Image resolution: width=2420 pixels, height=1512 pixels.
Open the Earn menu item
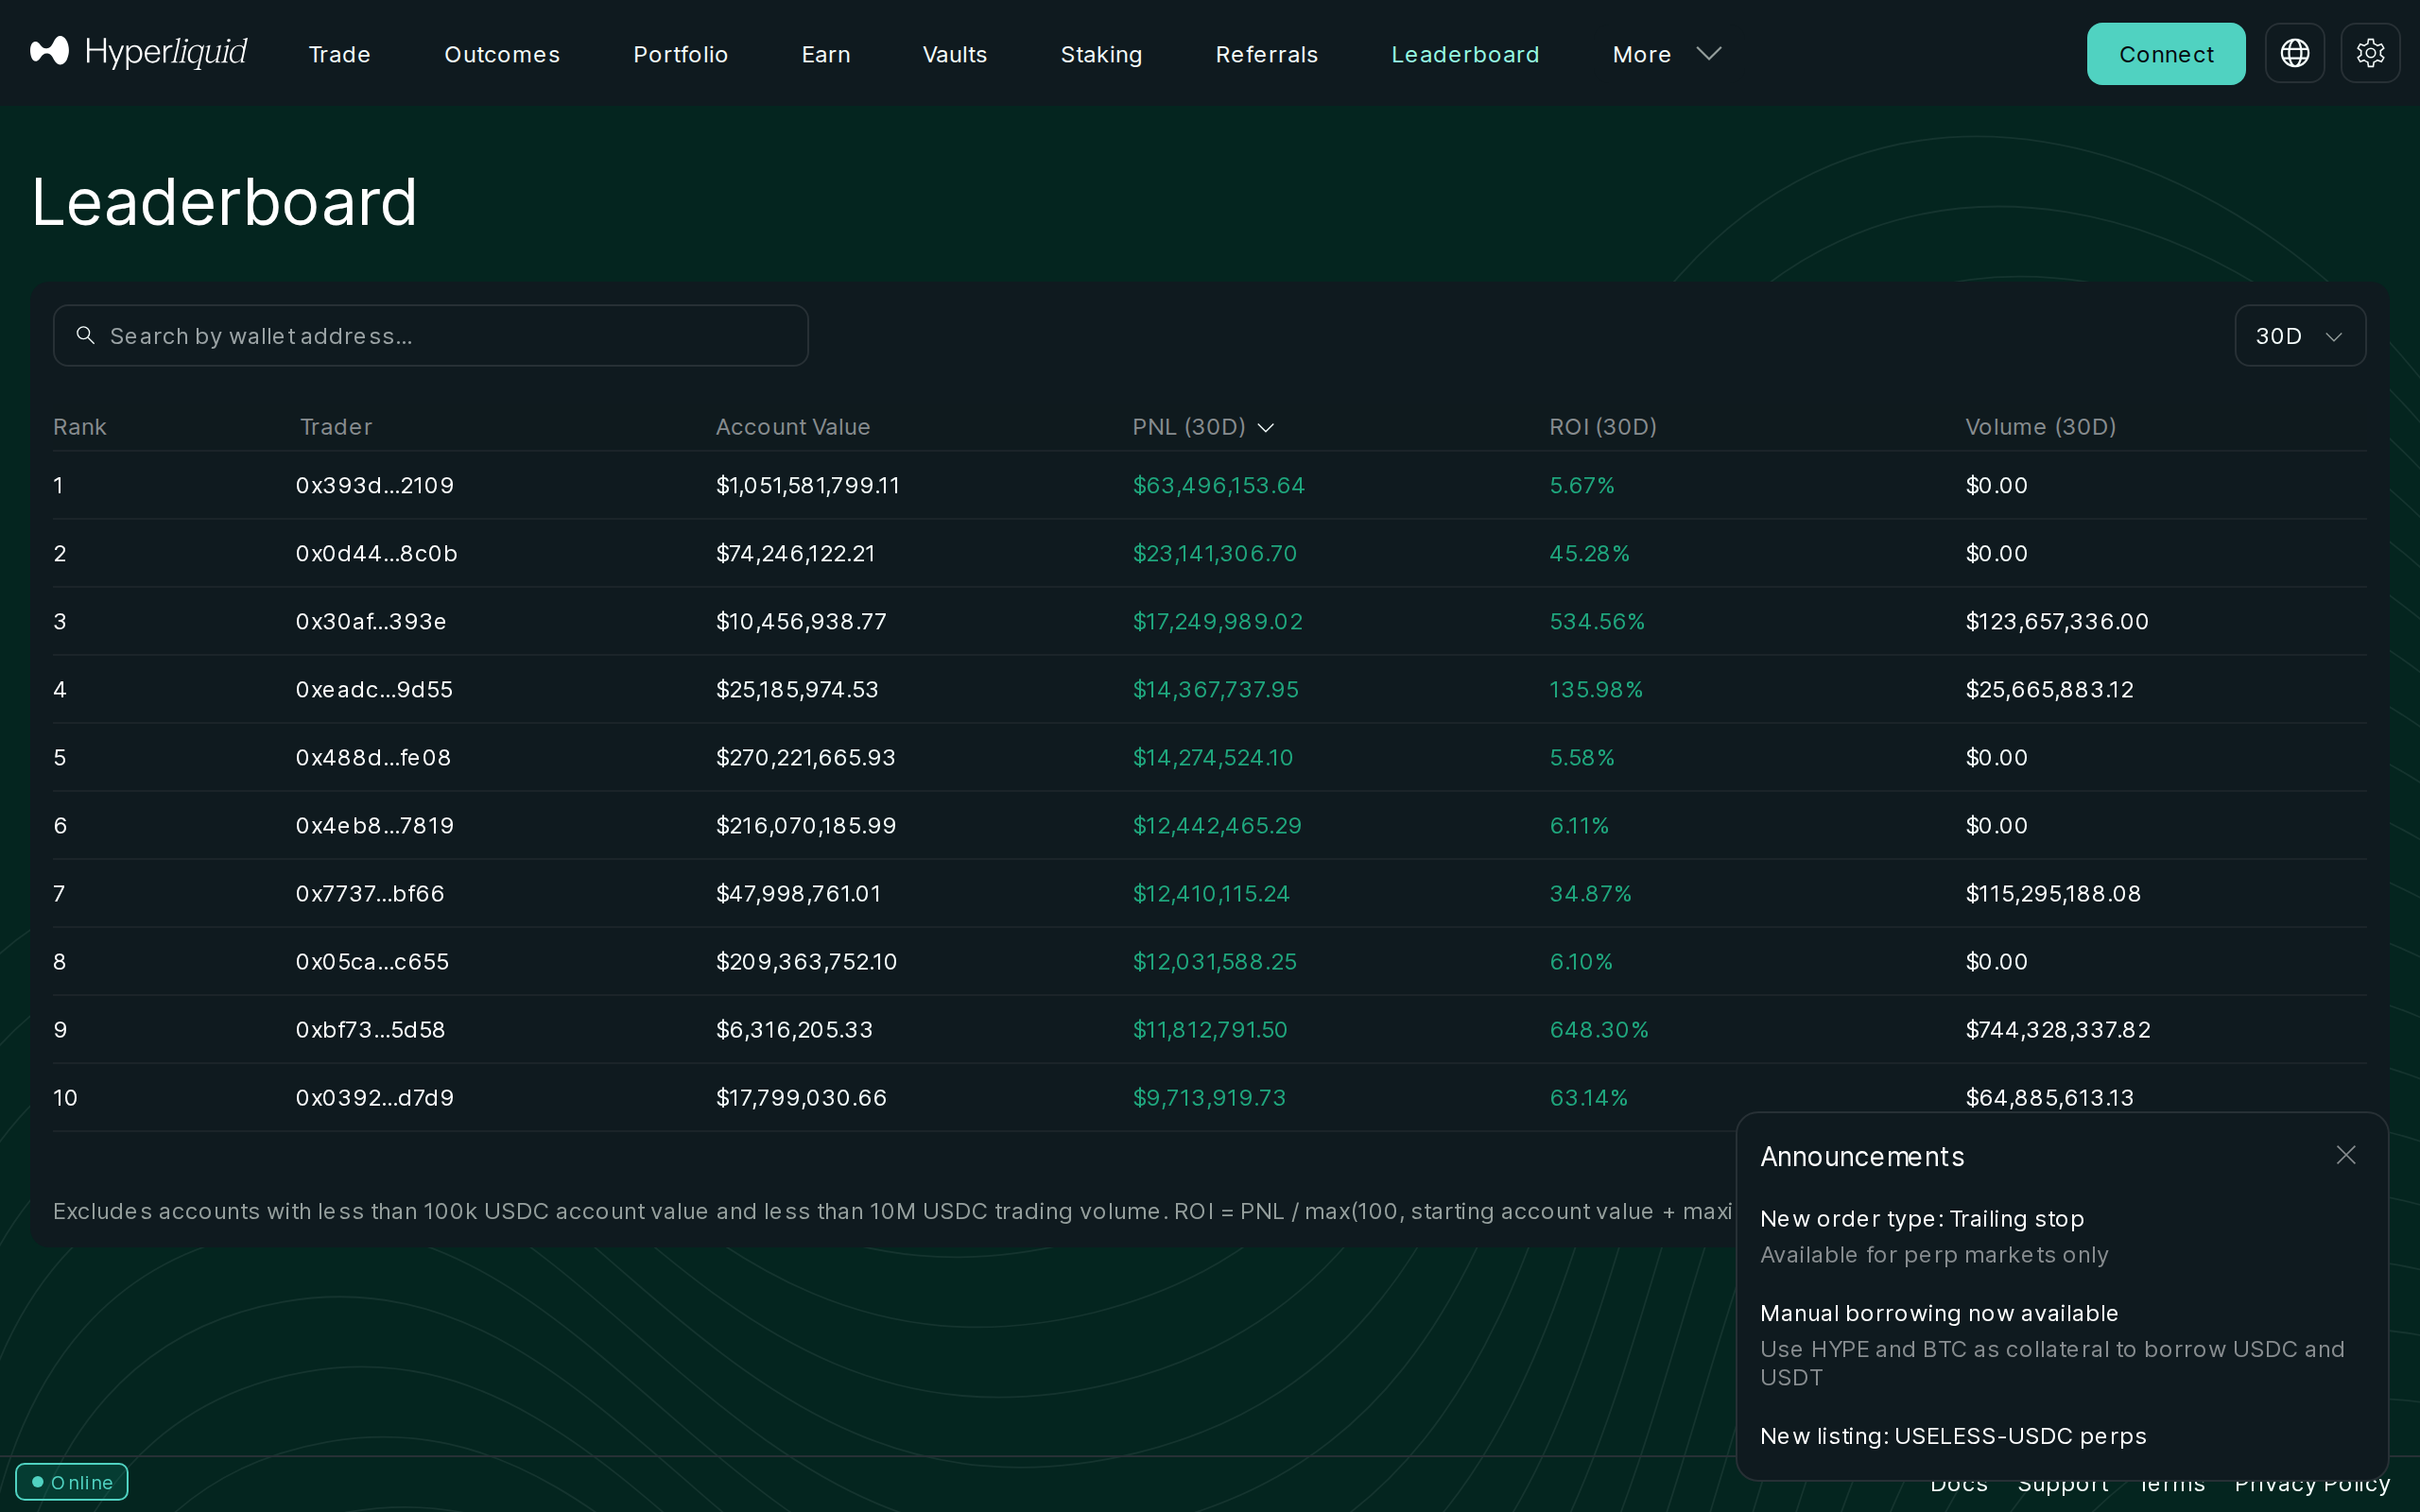click(826, 54)
